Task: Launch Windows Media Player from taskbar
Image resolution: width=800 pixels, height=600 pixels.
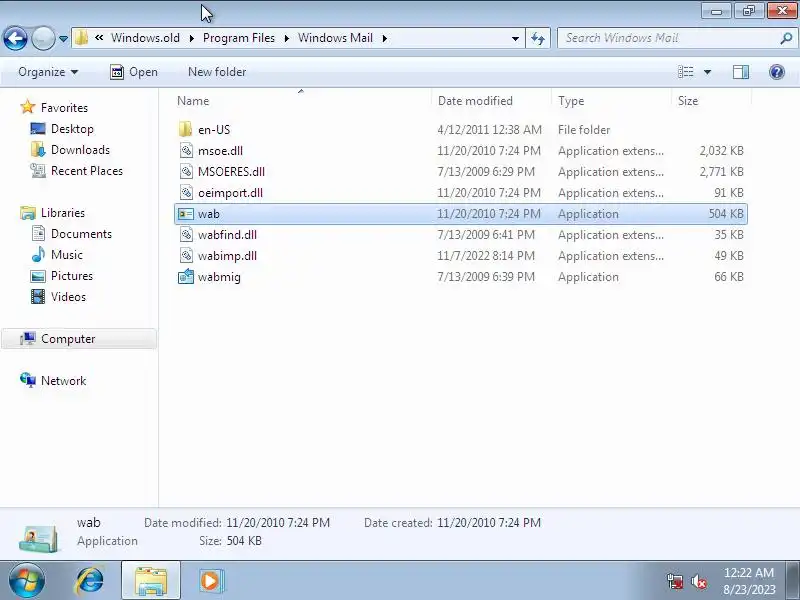Action: coord(210,581)
